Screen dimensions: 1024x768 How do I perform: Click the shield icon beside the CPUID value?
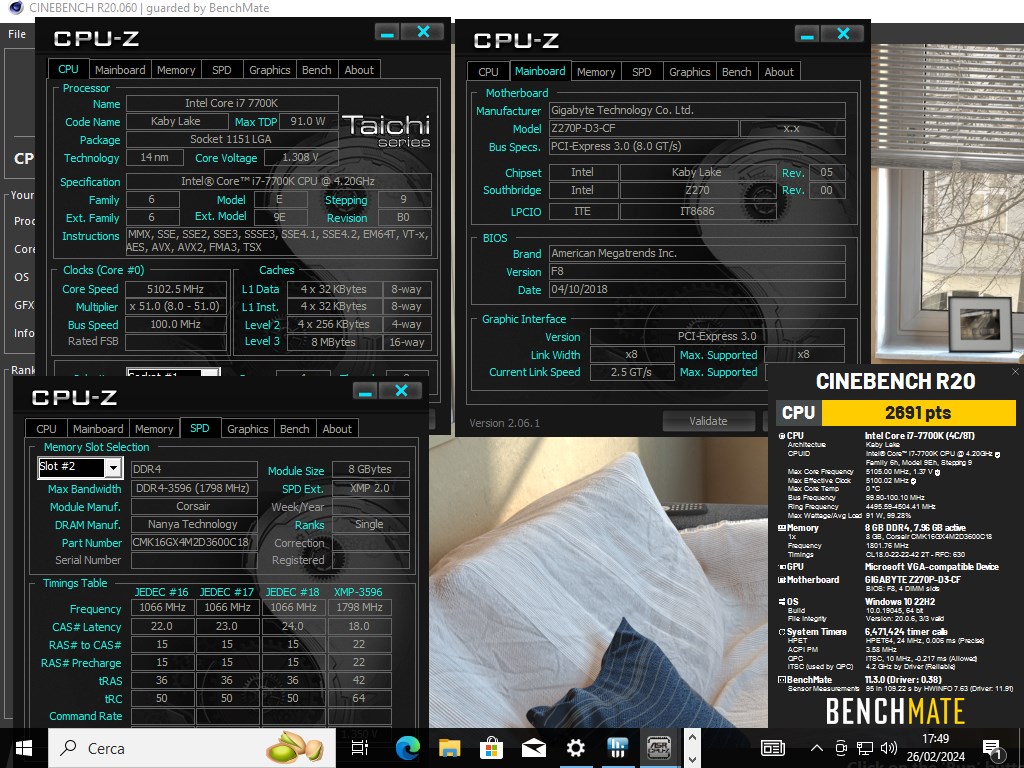click(x=997, y=454)
